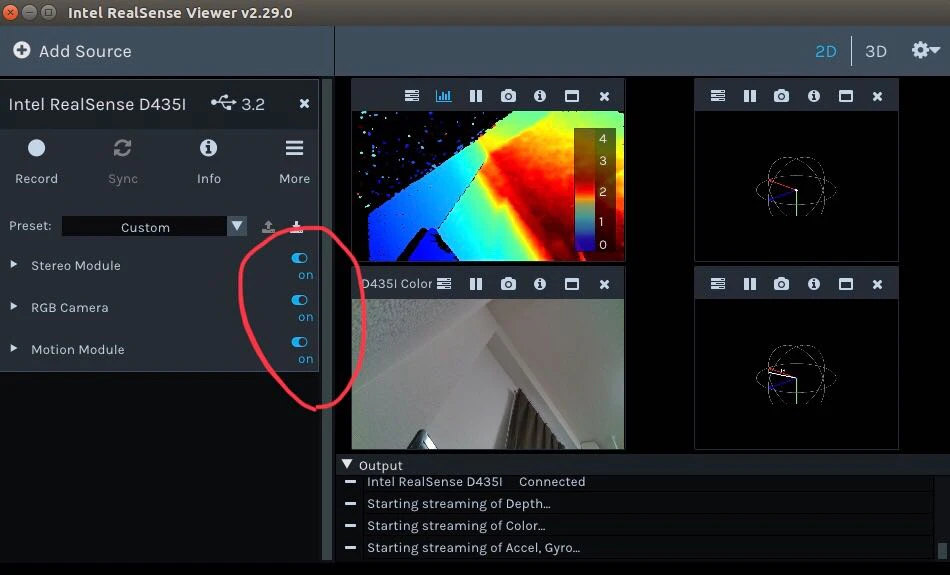Collapse the Output log panel

pos(347,464)
